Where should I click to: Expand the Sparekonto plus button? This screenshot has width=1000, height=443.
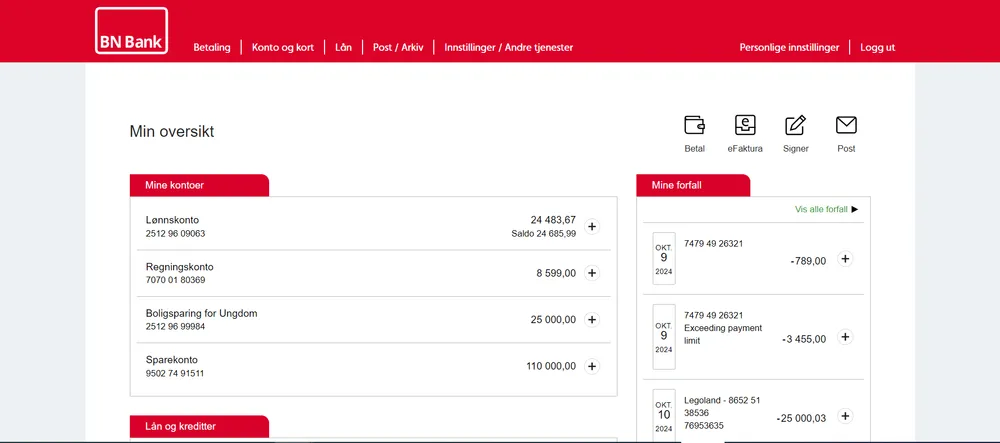(x=592, y=366)
